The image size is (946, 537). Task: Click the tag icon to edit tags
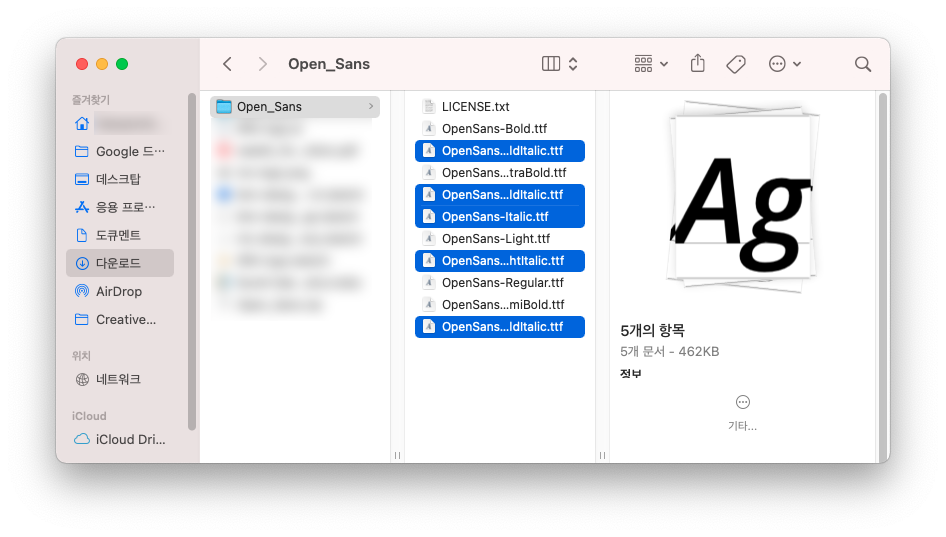pos(736,64)
